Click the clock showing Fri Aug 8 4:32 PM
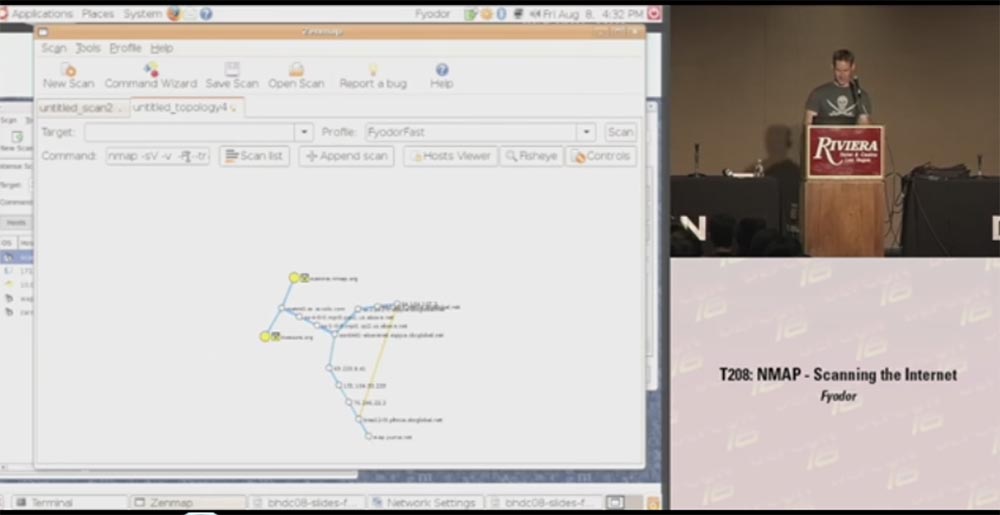Viewport: 1000px width, 515px height. tap(593, 13)
